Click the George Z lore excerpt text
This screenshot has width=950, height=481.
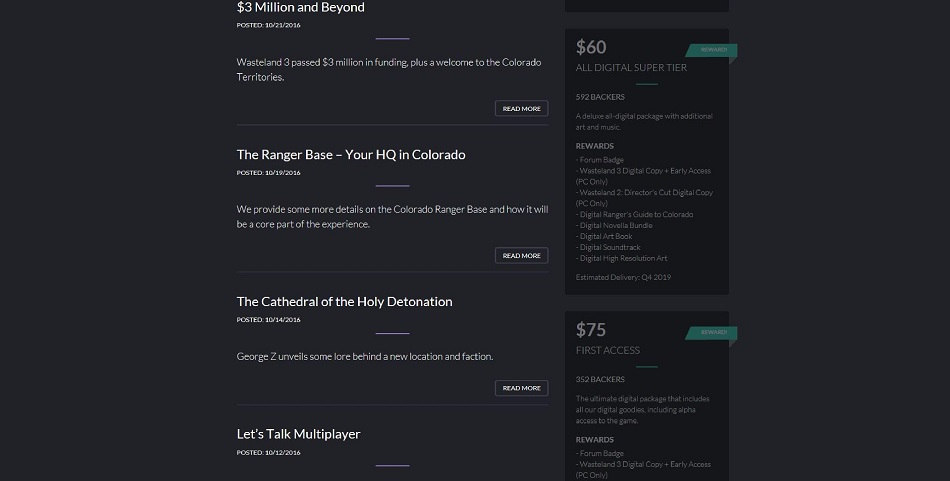[x=364, y=357]
